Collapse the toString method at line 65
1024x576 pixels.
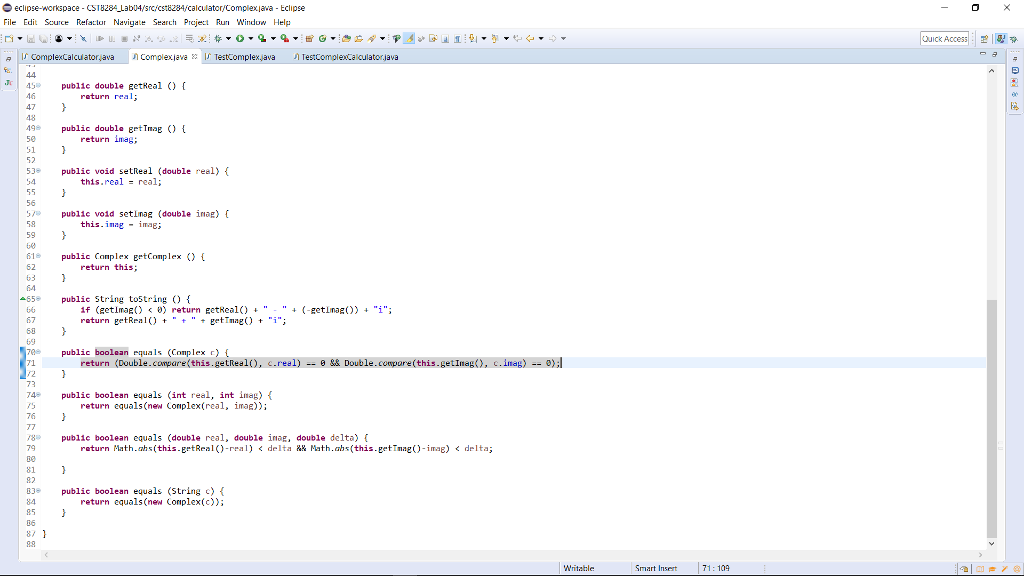39,299
